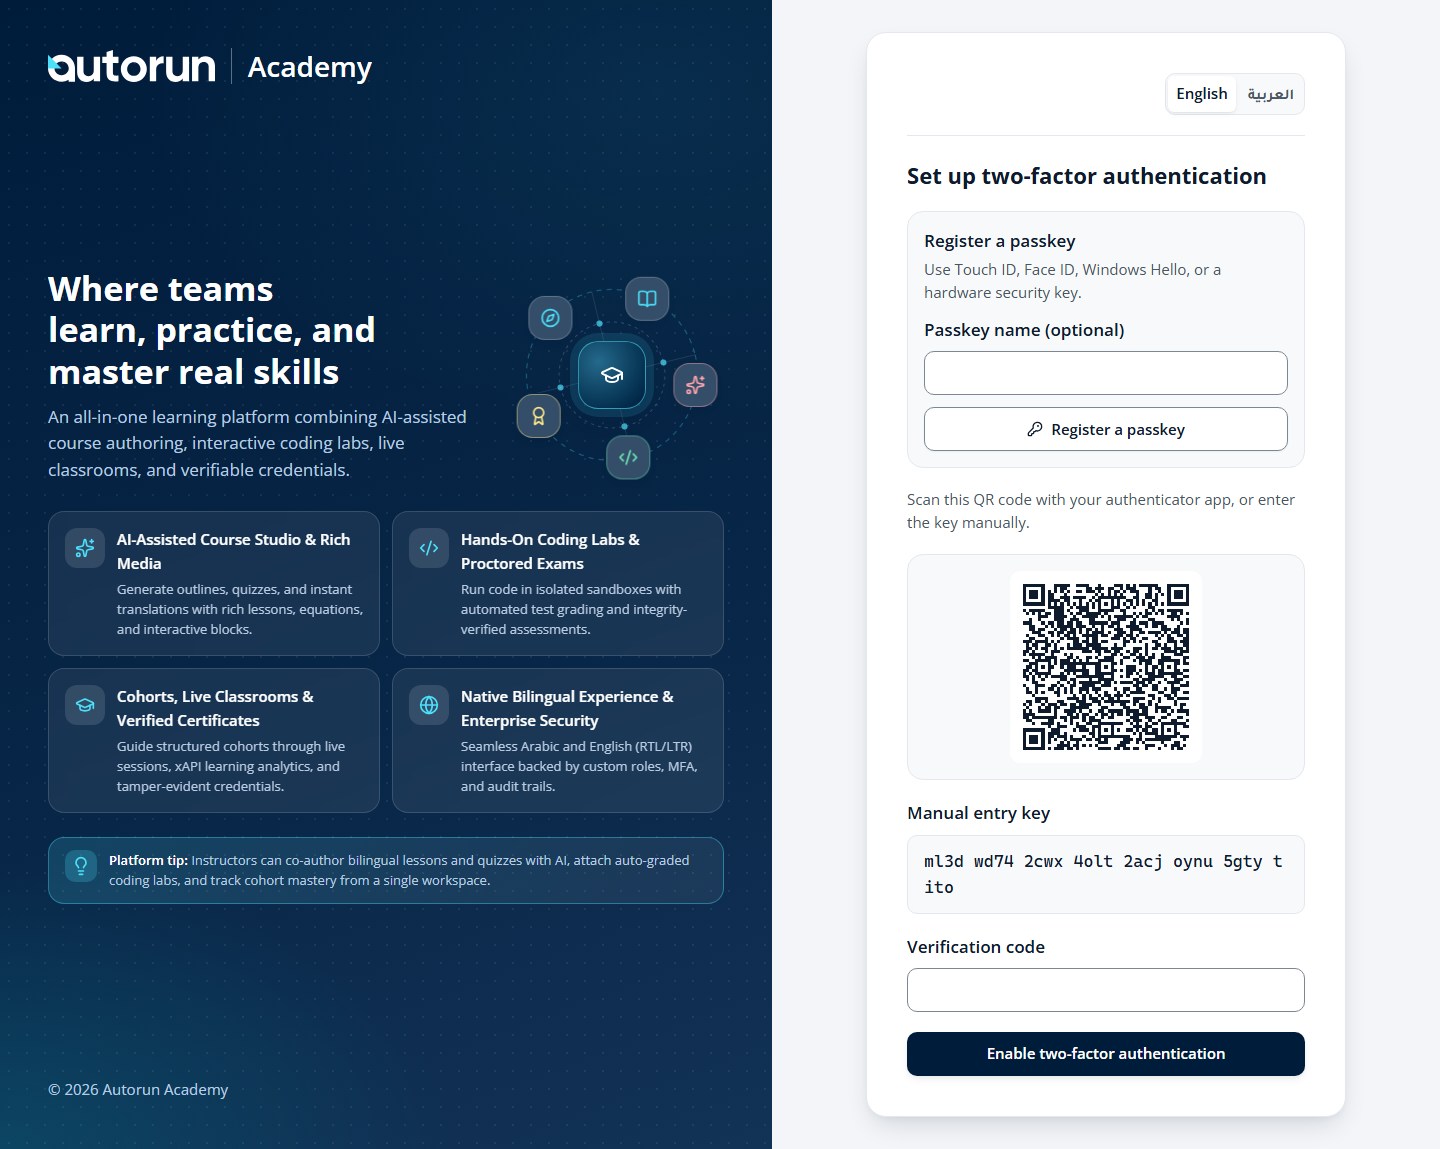Click the key icon in Register a passkey button
This screenshot has width=1440, height=1149.
point(1035,429)
